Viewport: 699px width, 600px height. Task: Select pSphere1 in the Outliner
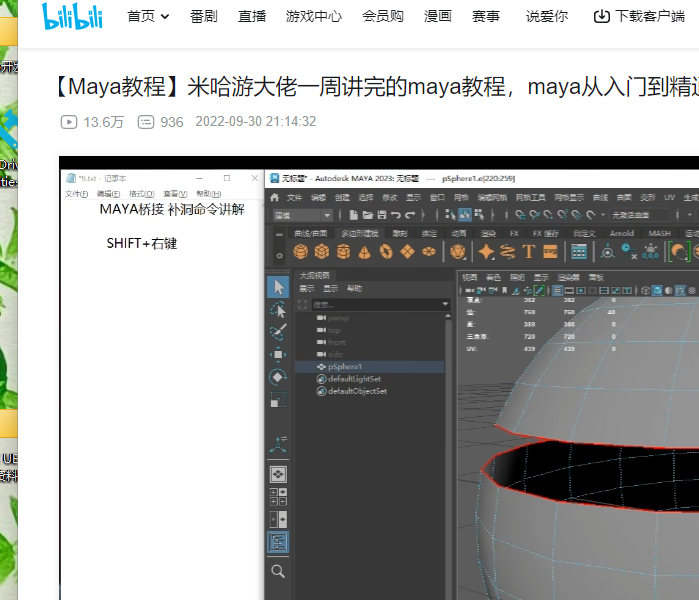(370, 366)
